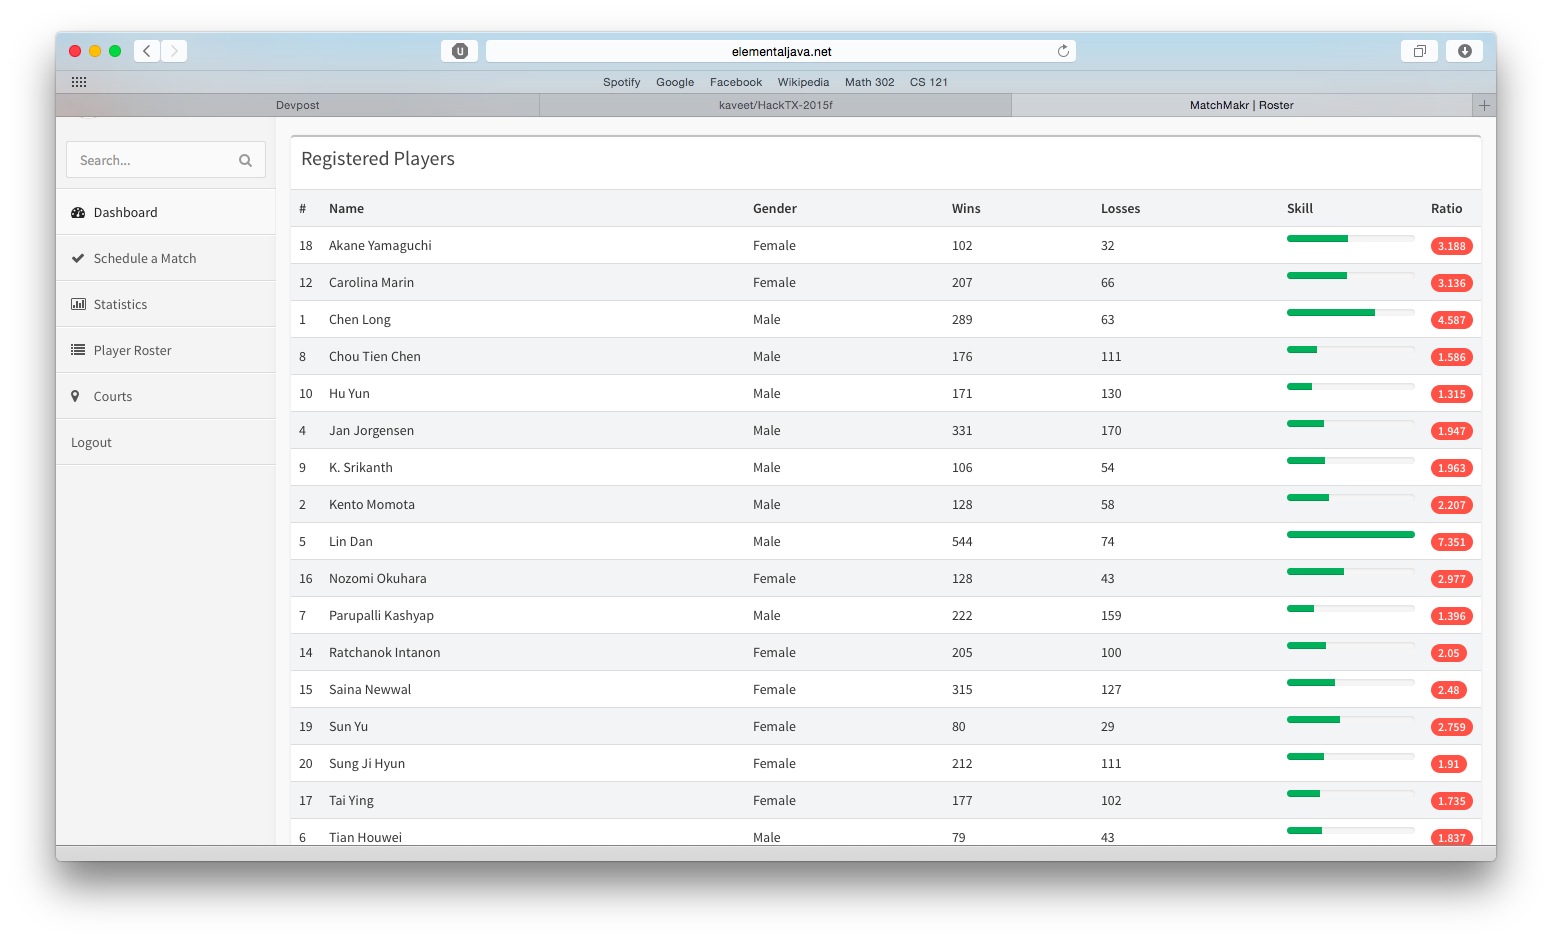Open Dashboard in the sidebar

[x=166, y=212]
